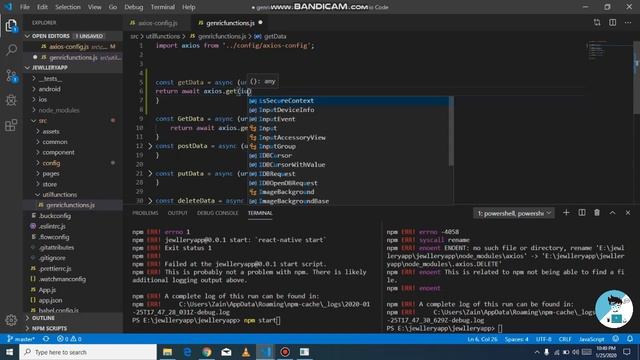Change end of line CRLF setting

[565, 339]
